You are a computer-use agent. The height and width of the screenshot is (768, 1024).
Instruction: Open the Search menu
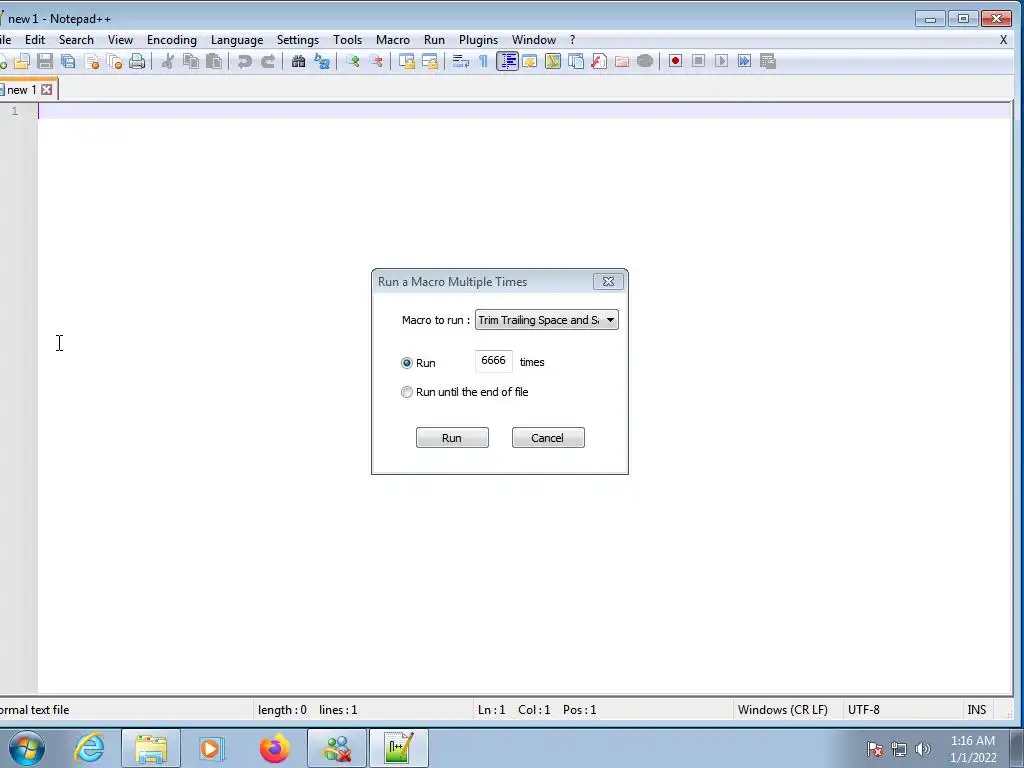(76, 40)
